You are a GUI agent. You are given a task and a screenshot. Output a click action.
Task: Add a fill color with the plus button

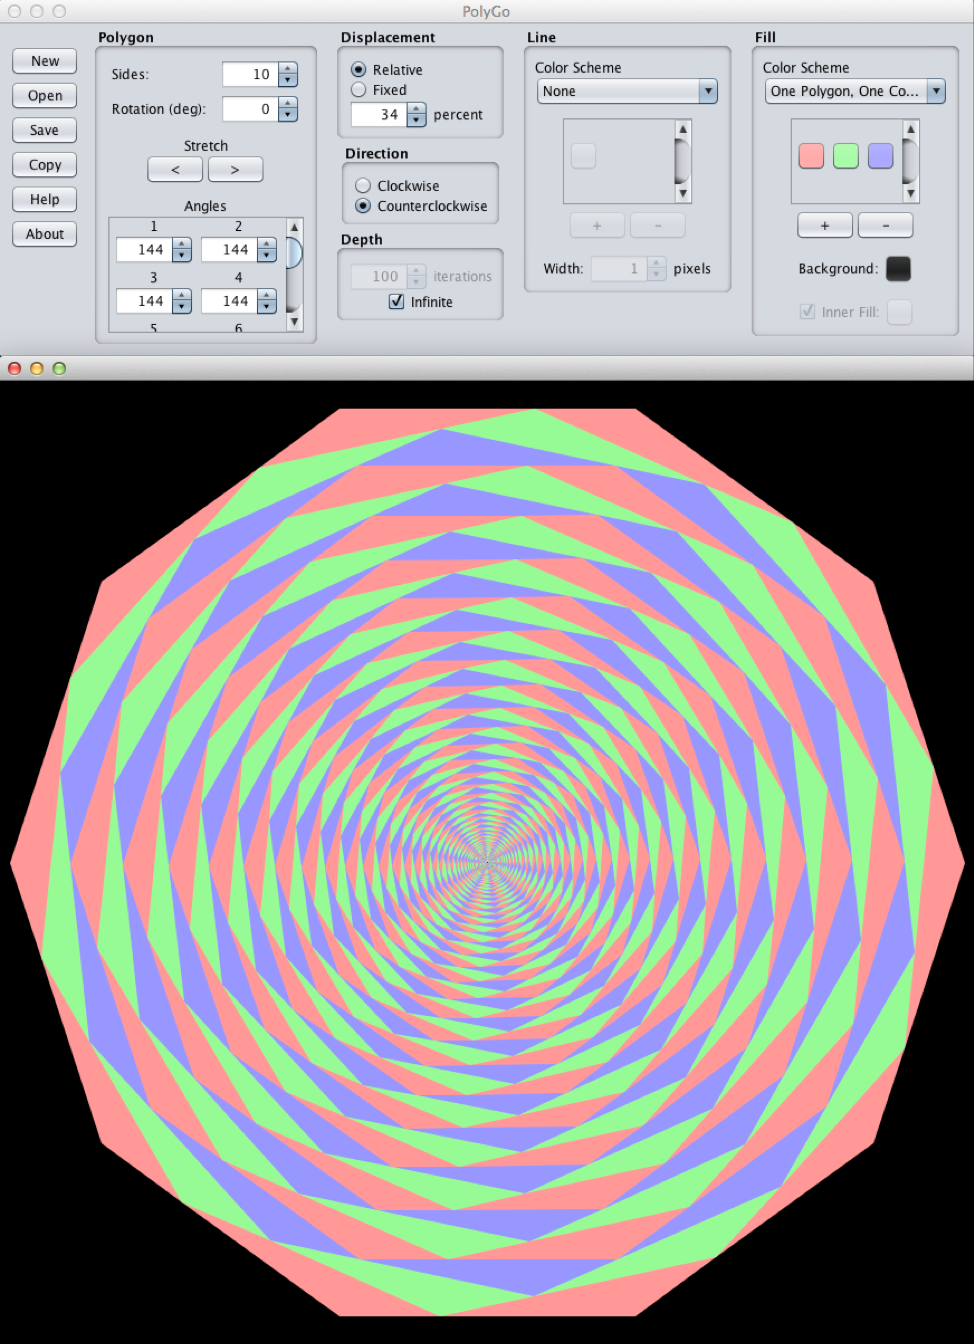coord(824,225)
